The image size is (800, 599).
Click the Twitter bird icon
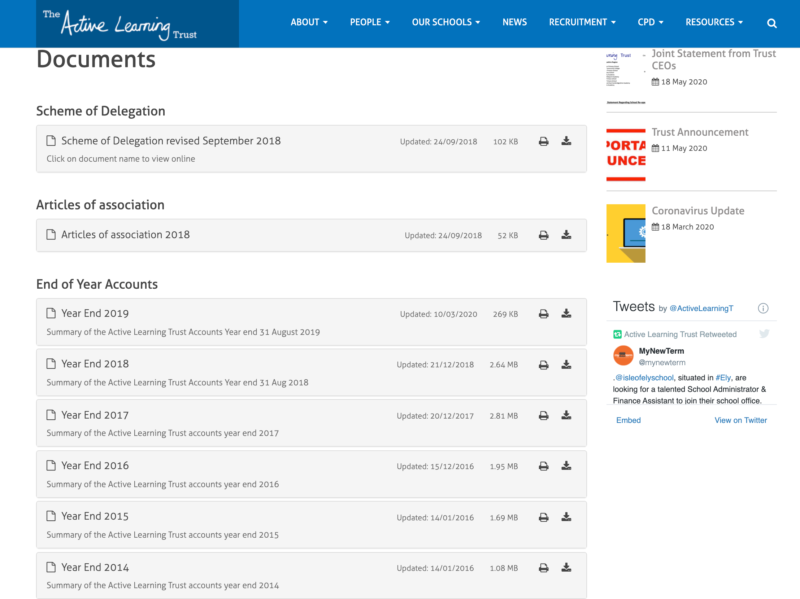click(x=764, y=334)
